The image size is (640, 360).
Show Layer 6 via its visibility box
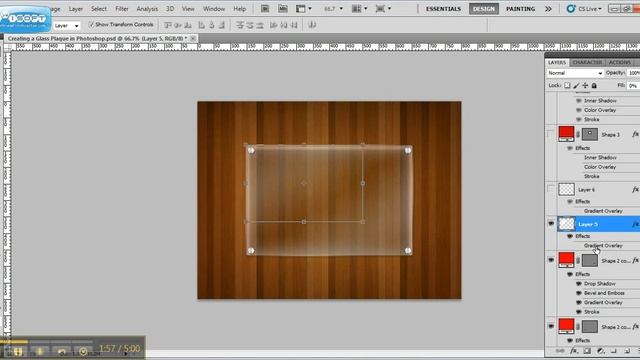(551, 189)
